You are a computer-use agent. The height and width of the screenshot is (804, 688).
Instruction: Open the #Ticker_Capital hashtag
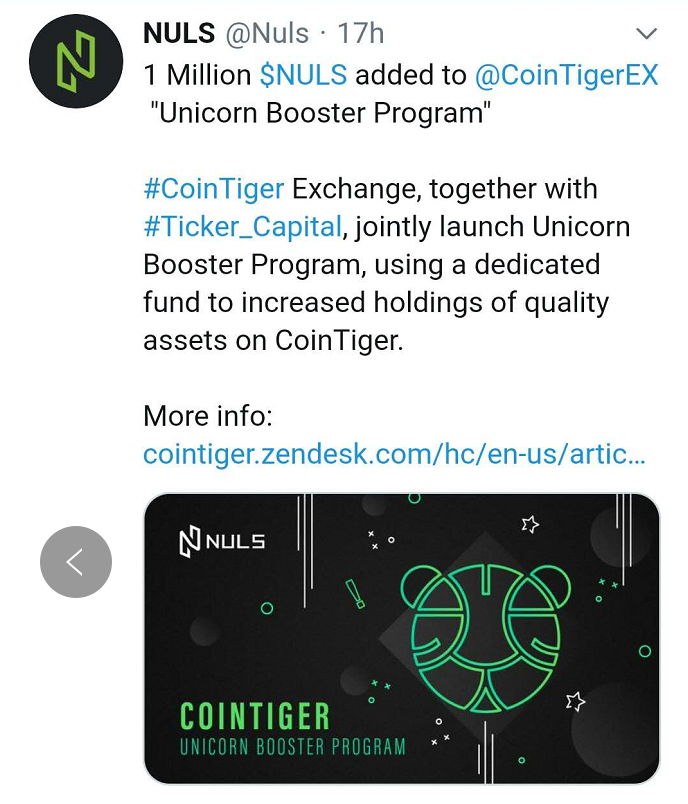tap(242, 227)
